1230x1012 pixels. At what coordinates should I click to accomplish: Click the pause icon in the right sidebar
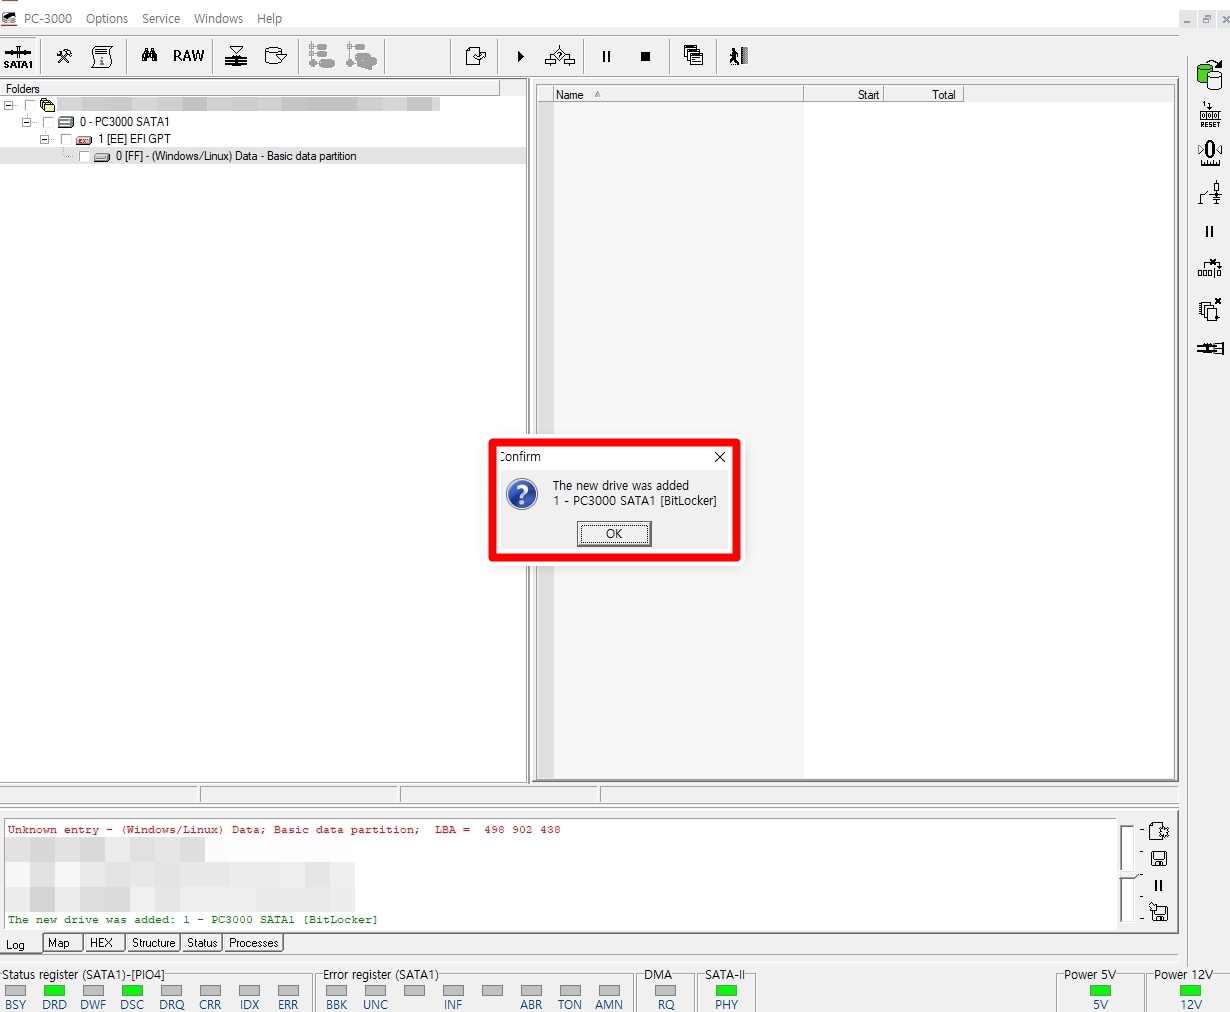pyautogui.click(x=1210, y=231)
